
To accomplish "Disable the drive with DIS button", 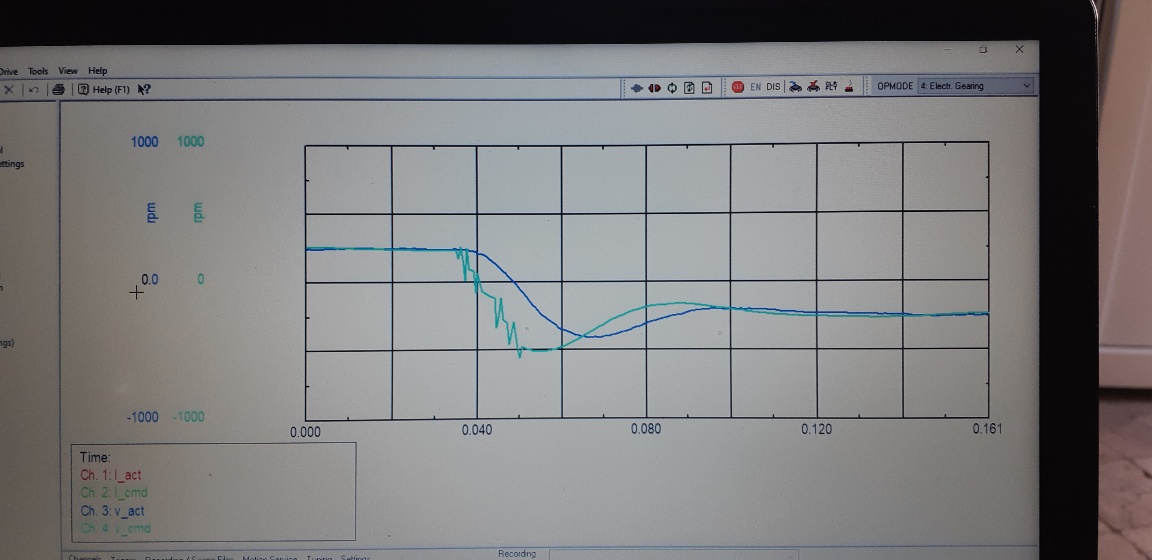I will (773, 87).
